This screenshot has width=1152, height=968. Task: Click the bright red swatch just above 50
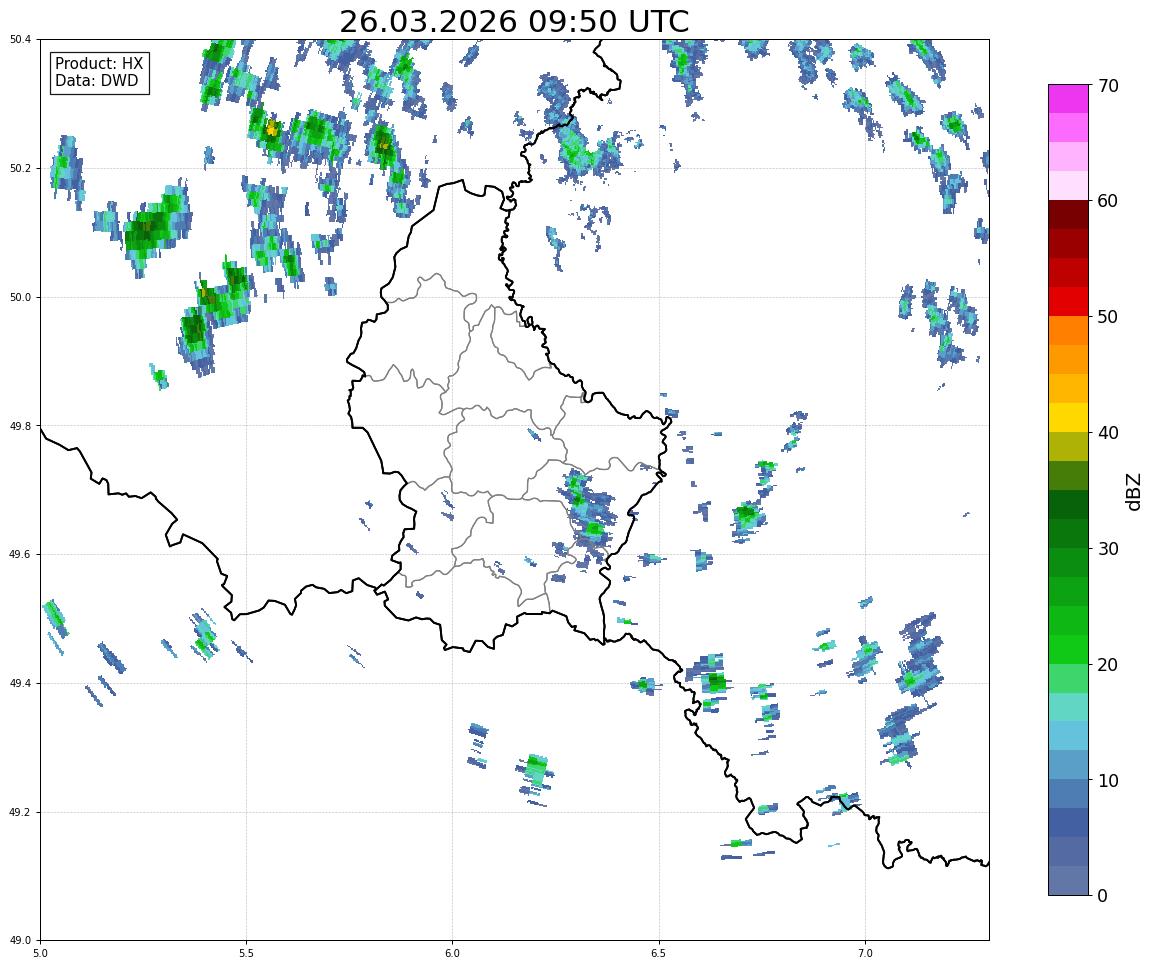point(1068,301)
